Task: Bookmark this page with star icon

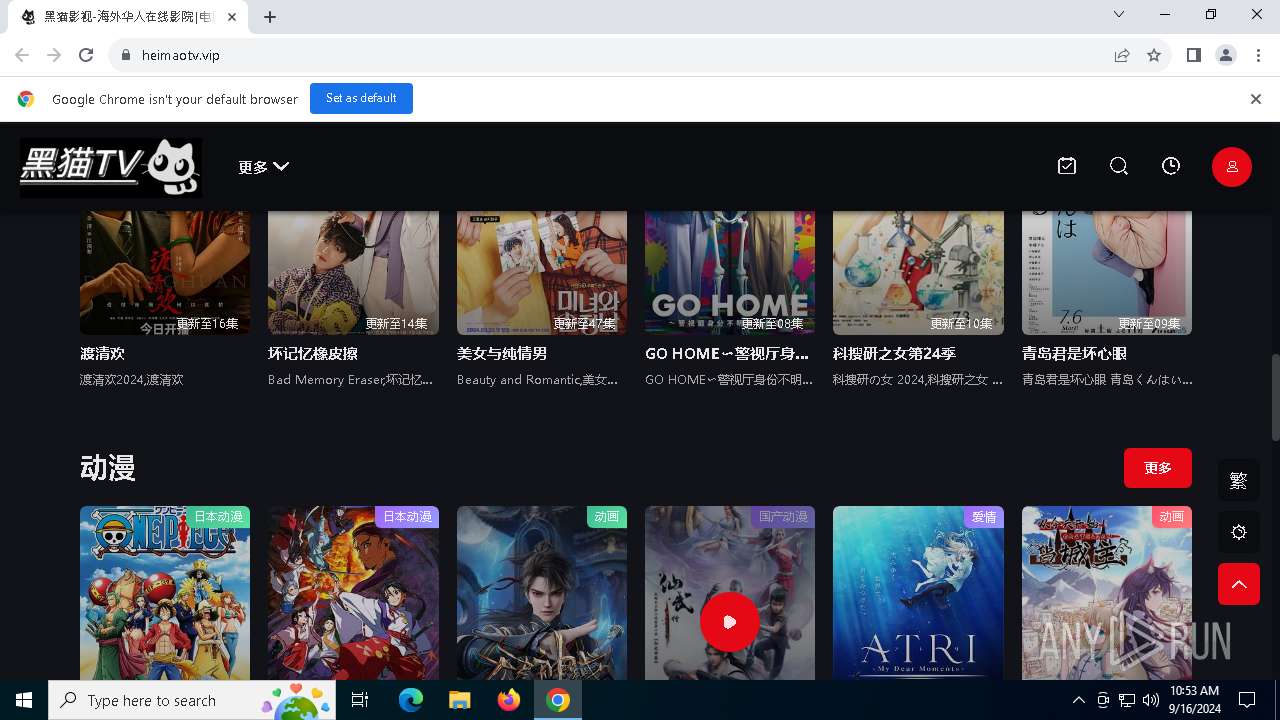Action: tap(1154, 55)
